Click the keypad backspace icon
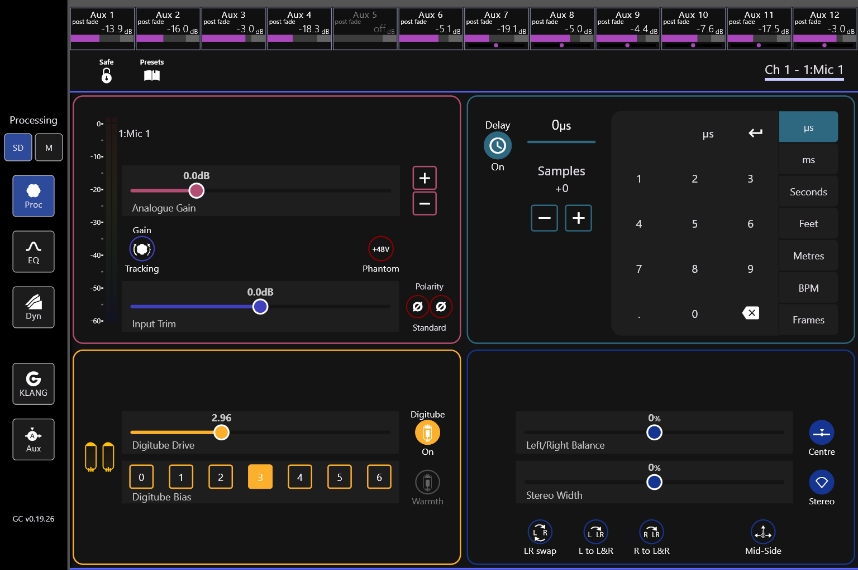This screenshot has height=570, width=858. 750,313
